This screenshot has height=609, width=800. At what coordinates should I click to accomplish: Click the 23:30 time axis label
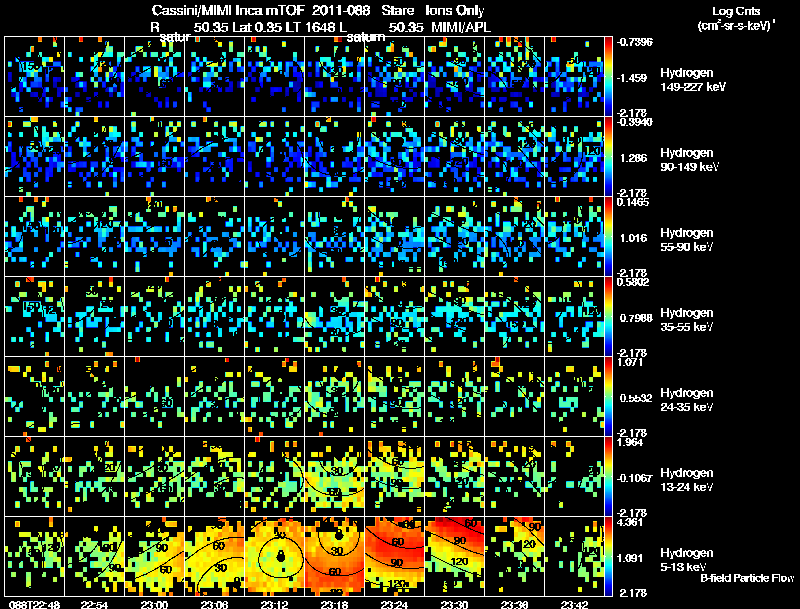(454, 604)
